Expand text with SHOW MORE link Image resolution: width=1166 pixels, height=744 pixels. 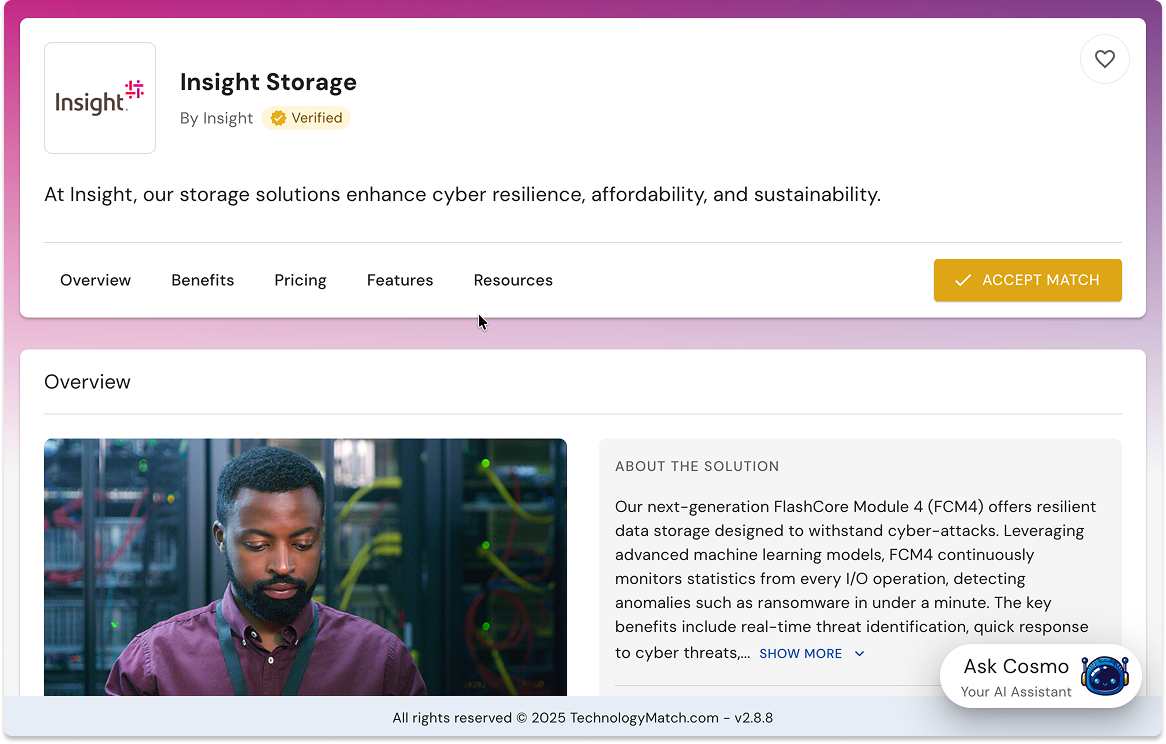coord(801,653)
